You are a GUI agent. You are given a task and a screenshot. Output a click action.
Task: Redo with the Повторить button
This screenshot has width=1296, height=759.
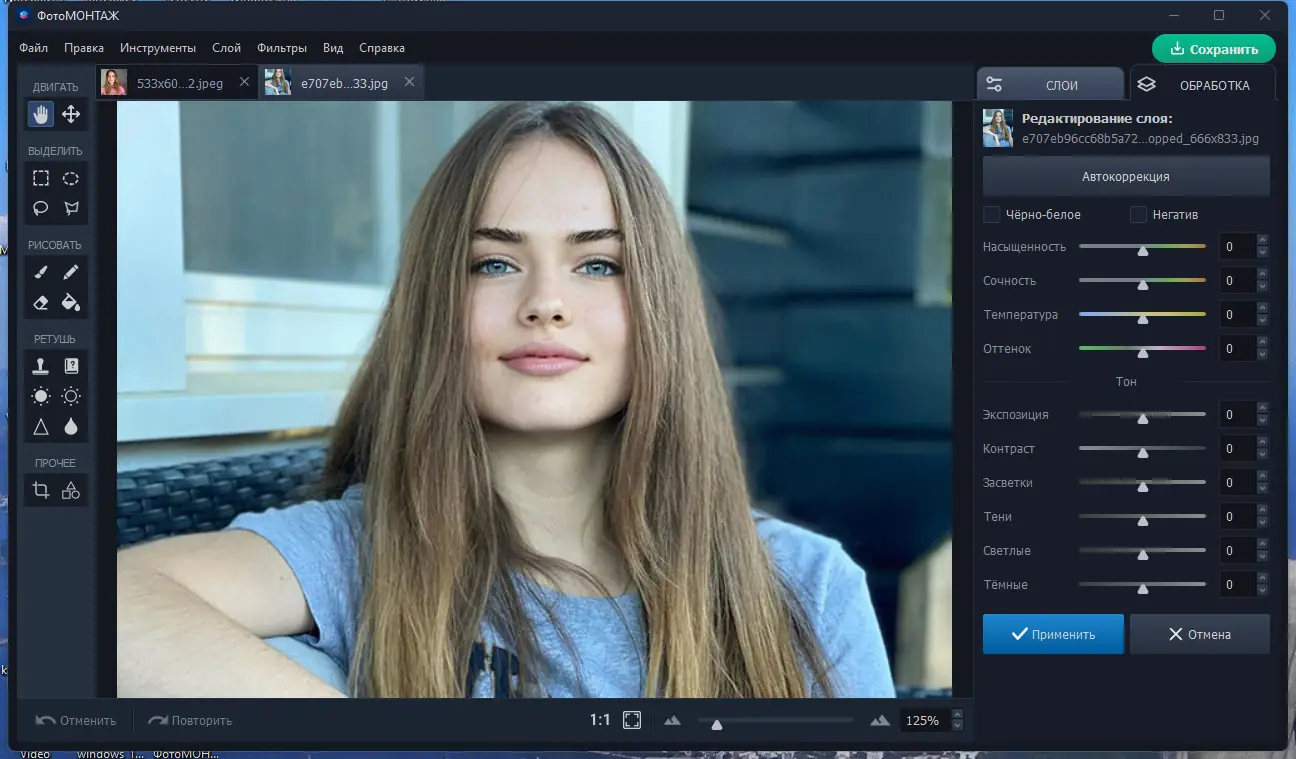(190, 720)
